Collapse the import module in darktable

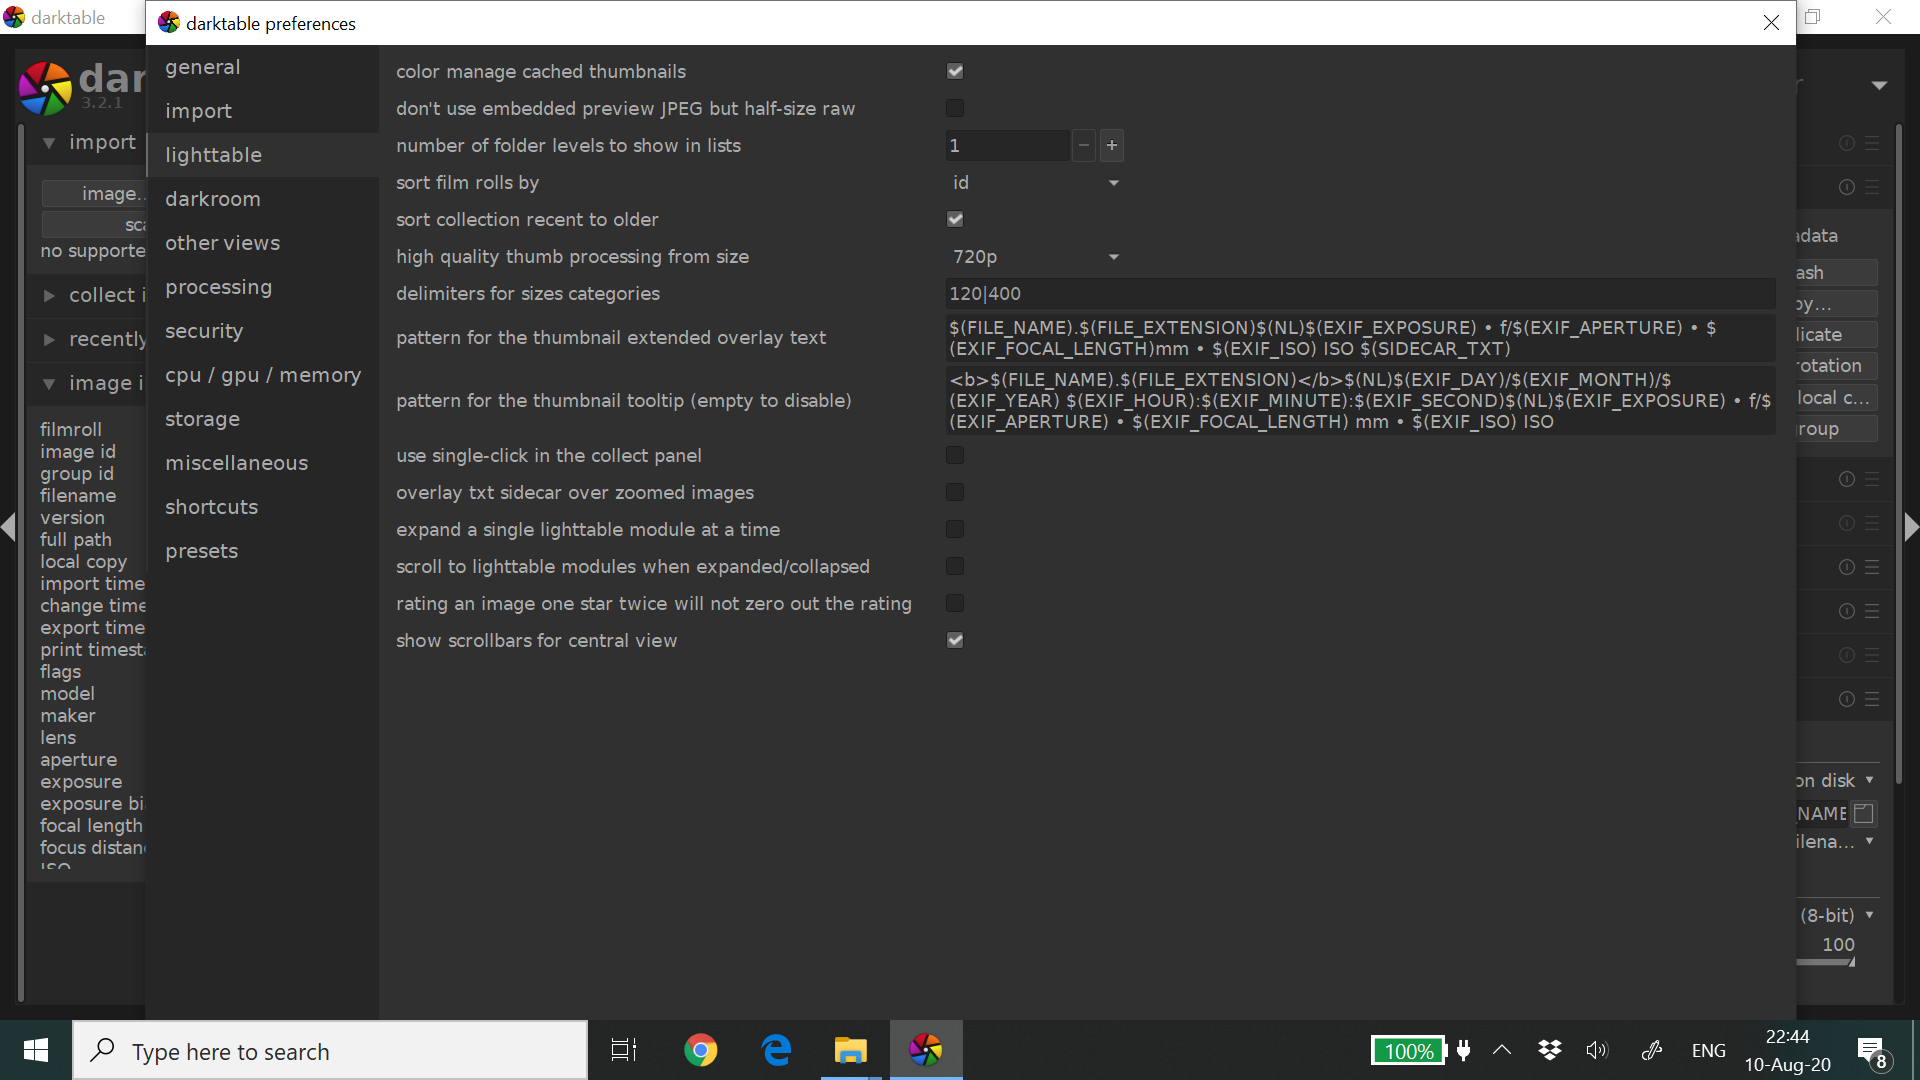(x=49, y=143)
